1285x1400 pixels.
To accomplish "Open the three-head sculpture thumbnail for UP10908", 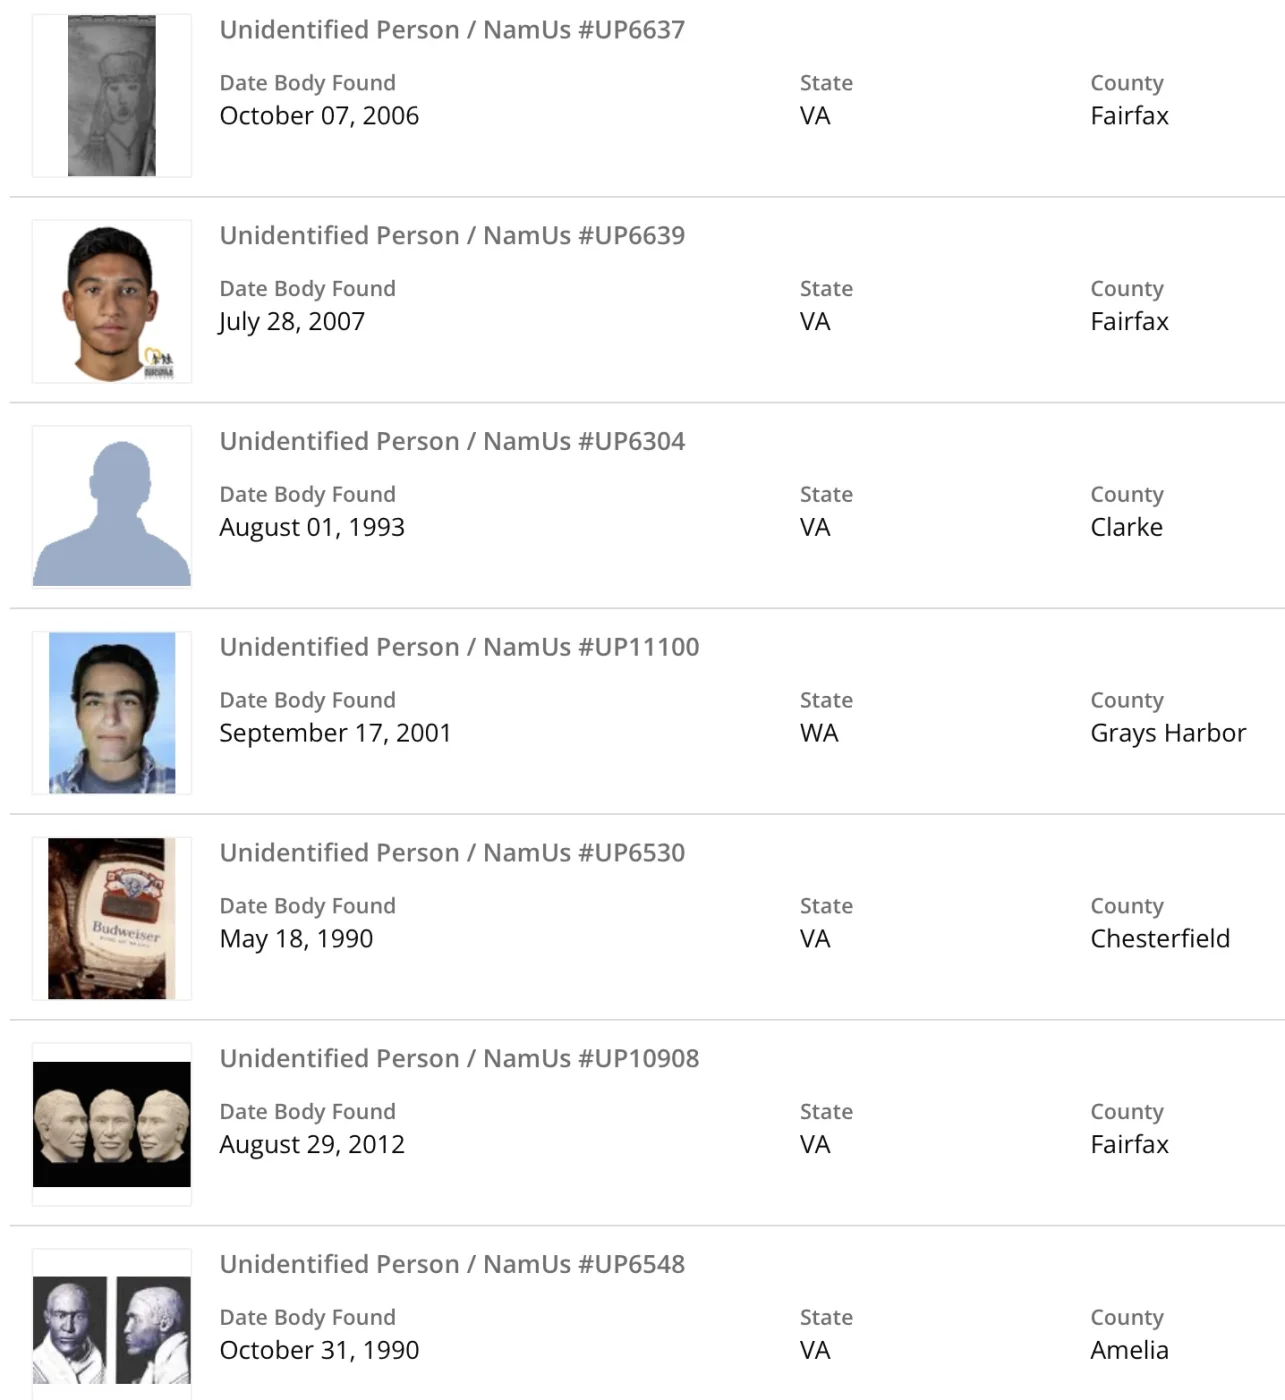I will [x=111, y=1124].
